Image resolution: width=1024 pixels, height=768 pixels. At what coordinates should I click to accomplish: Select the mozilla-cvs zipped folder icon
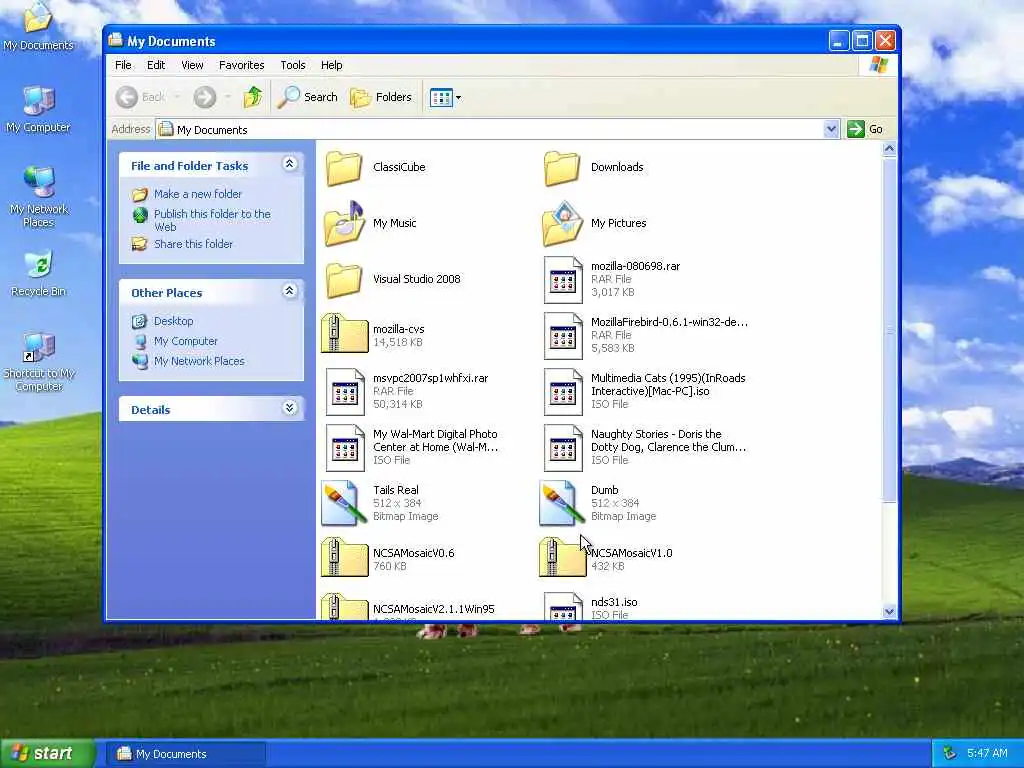[x=345, y=334]
